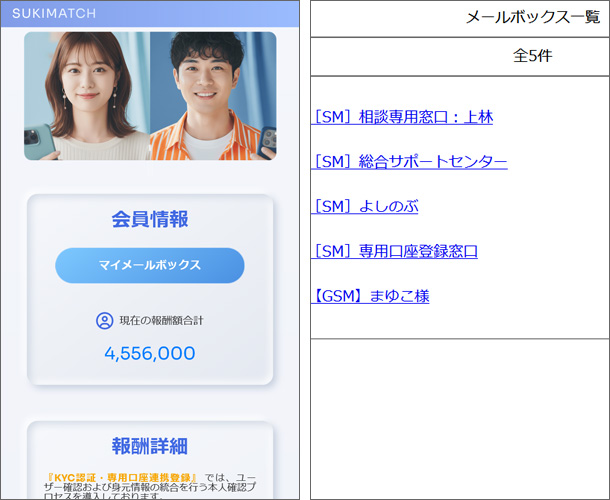Click the 会員情報 heading
610x500 pixels.
[x=150, y=220]
